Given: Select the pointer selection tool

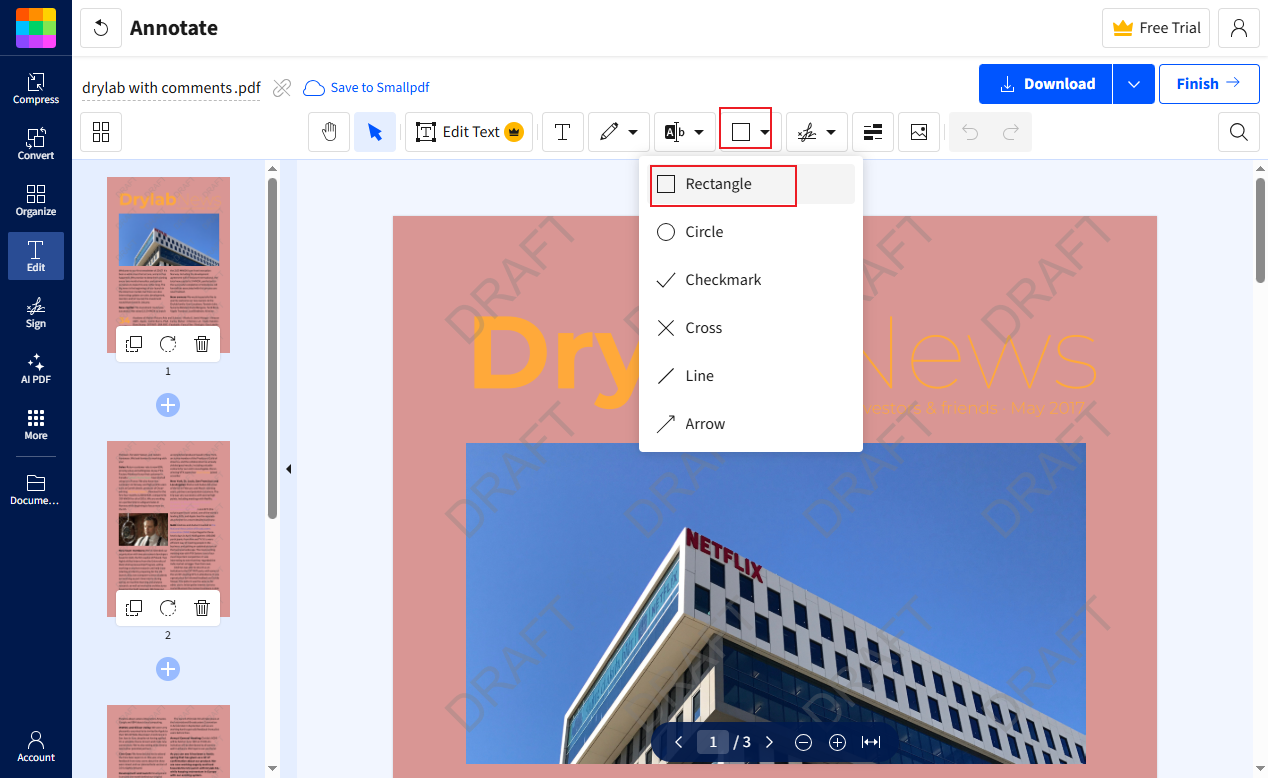Looking at the screenshot, I should (x=375, y=131).
